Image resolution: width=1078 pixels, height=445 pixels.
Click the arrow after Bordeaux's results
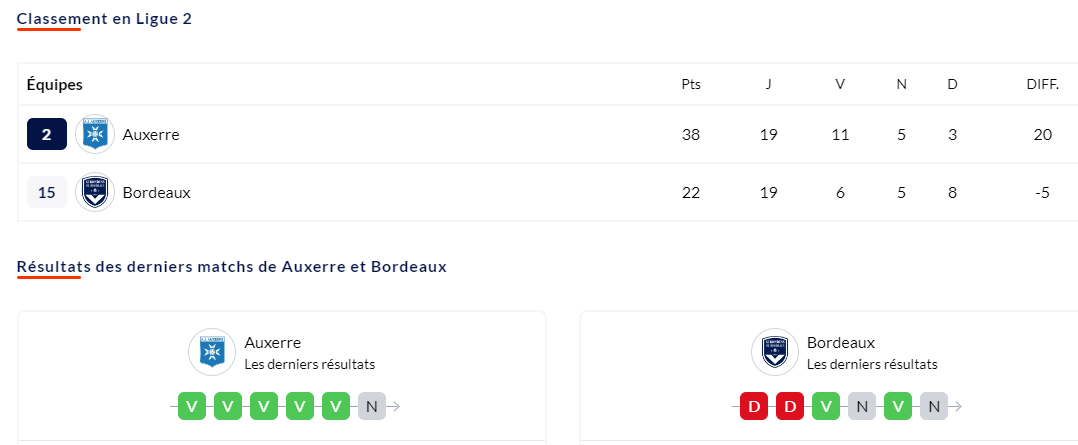956,406
